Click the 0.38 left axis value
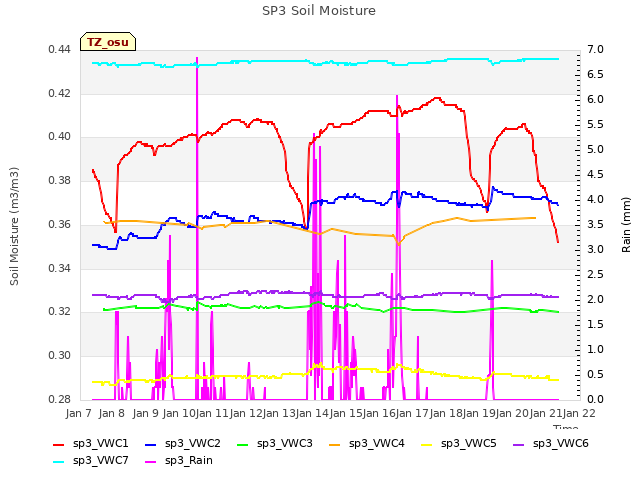Viewport: 640px width, 480px height. 60,180
